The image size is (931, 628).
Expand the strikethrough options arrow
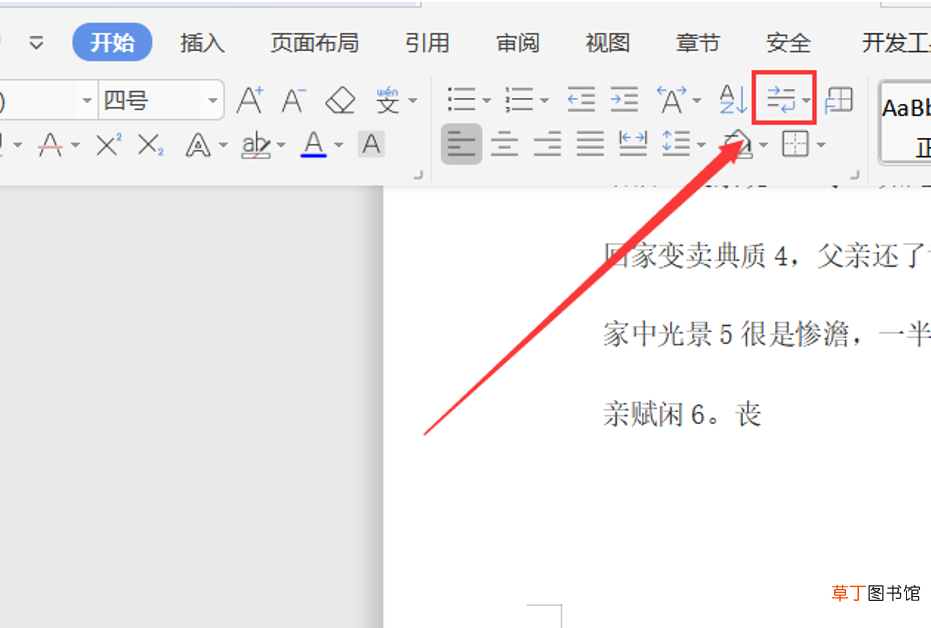75,145
